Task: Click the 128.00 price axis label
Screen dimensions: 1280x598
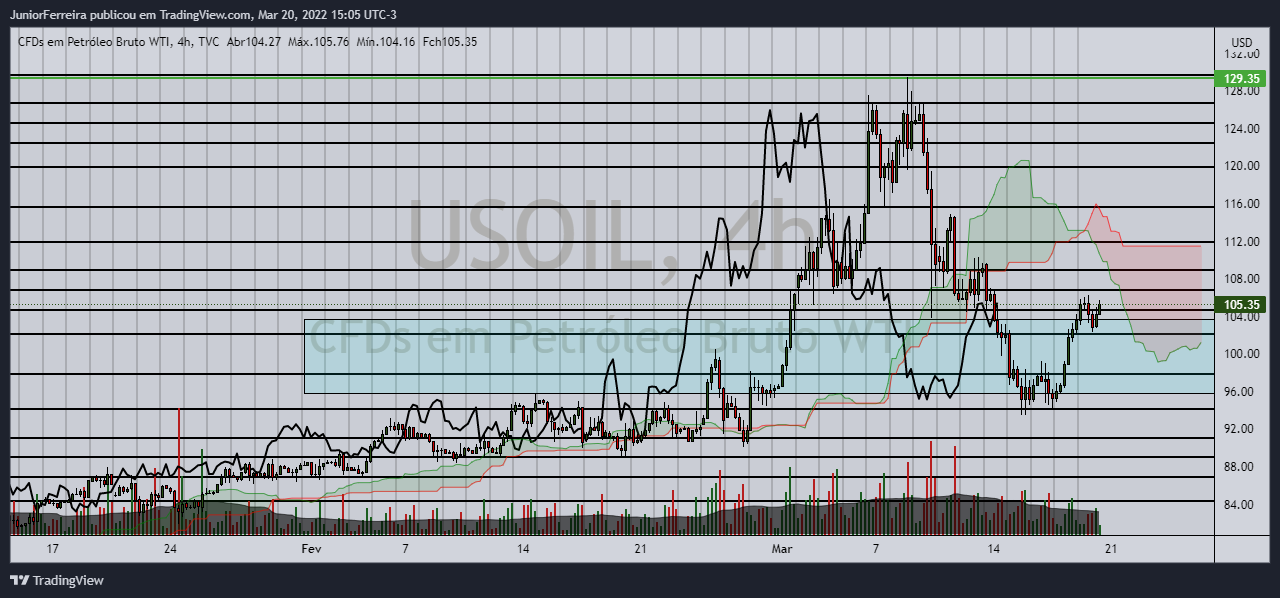Action: (1243, 91)
